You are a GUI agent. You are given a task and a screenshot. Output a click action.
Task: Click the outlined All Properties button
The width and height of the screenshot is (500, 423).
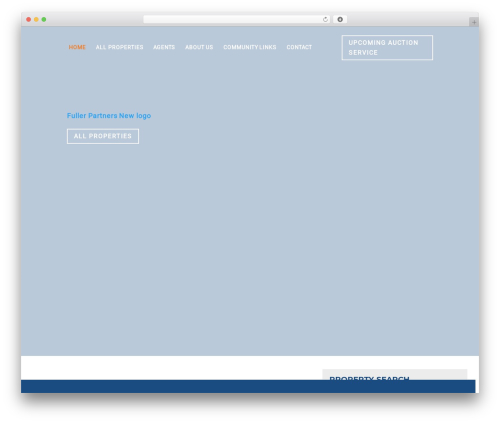pos(103,136)
